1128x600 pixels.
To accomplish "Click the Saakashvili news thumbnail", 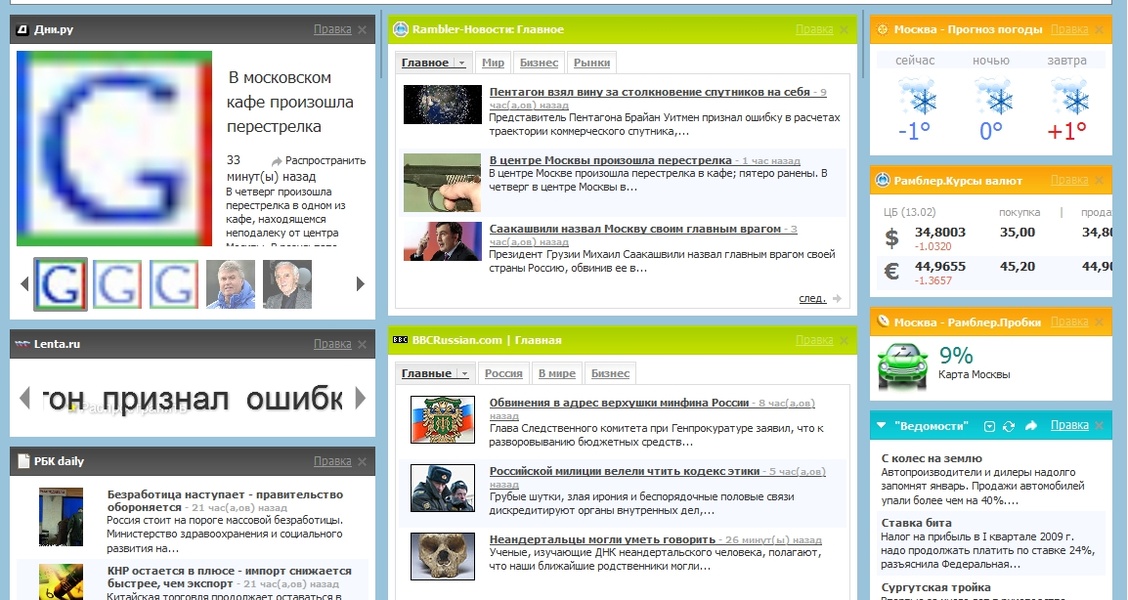I will pyautogui.click(x=442, y=241).
